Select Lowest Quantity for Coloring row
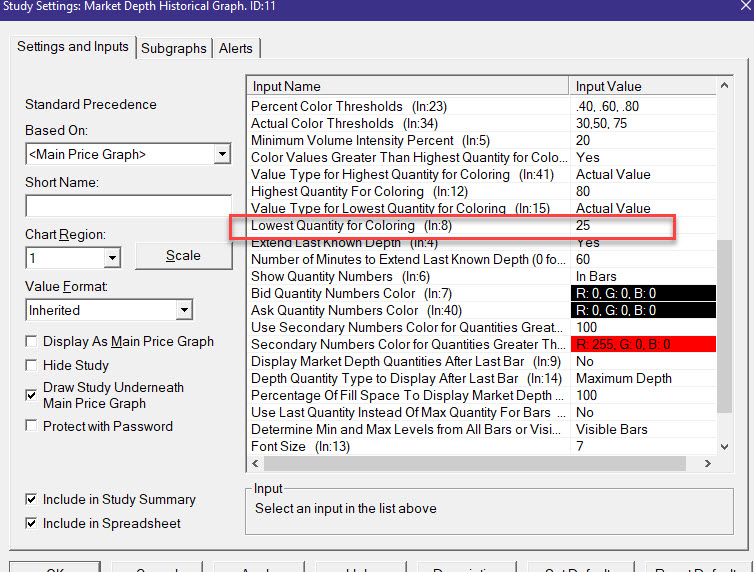 pos(482,225)
